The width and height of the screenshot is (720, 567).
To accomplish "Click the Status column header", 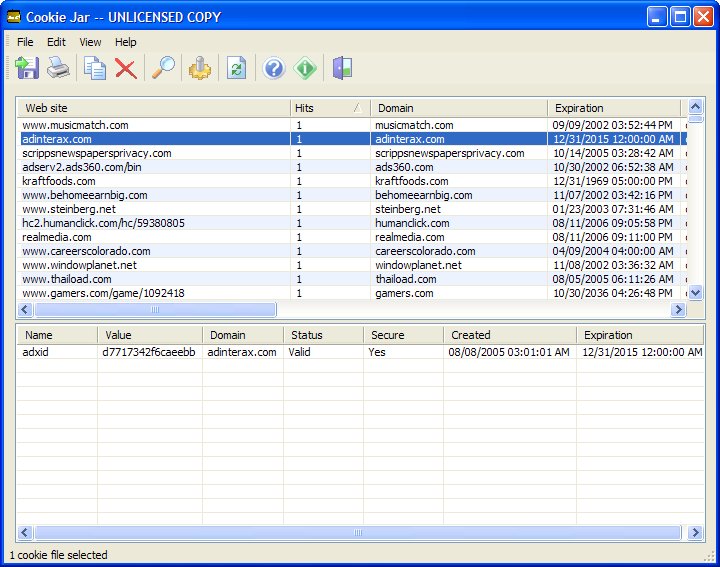I will [x=323, y=335].
